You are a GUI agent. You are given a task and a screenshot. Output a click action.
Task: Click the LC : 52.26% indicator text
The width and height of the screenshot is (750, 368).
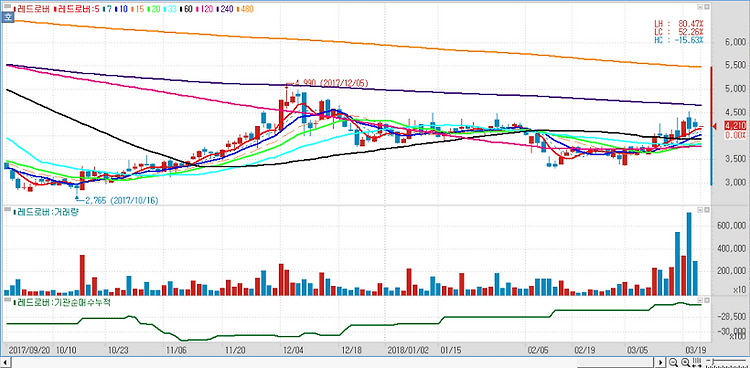pos(679,32)
